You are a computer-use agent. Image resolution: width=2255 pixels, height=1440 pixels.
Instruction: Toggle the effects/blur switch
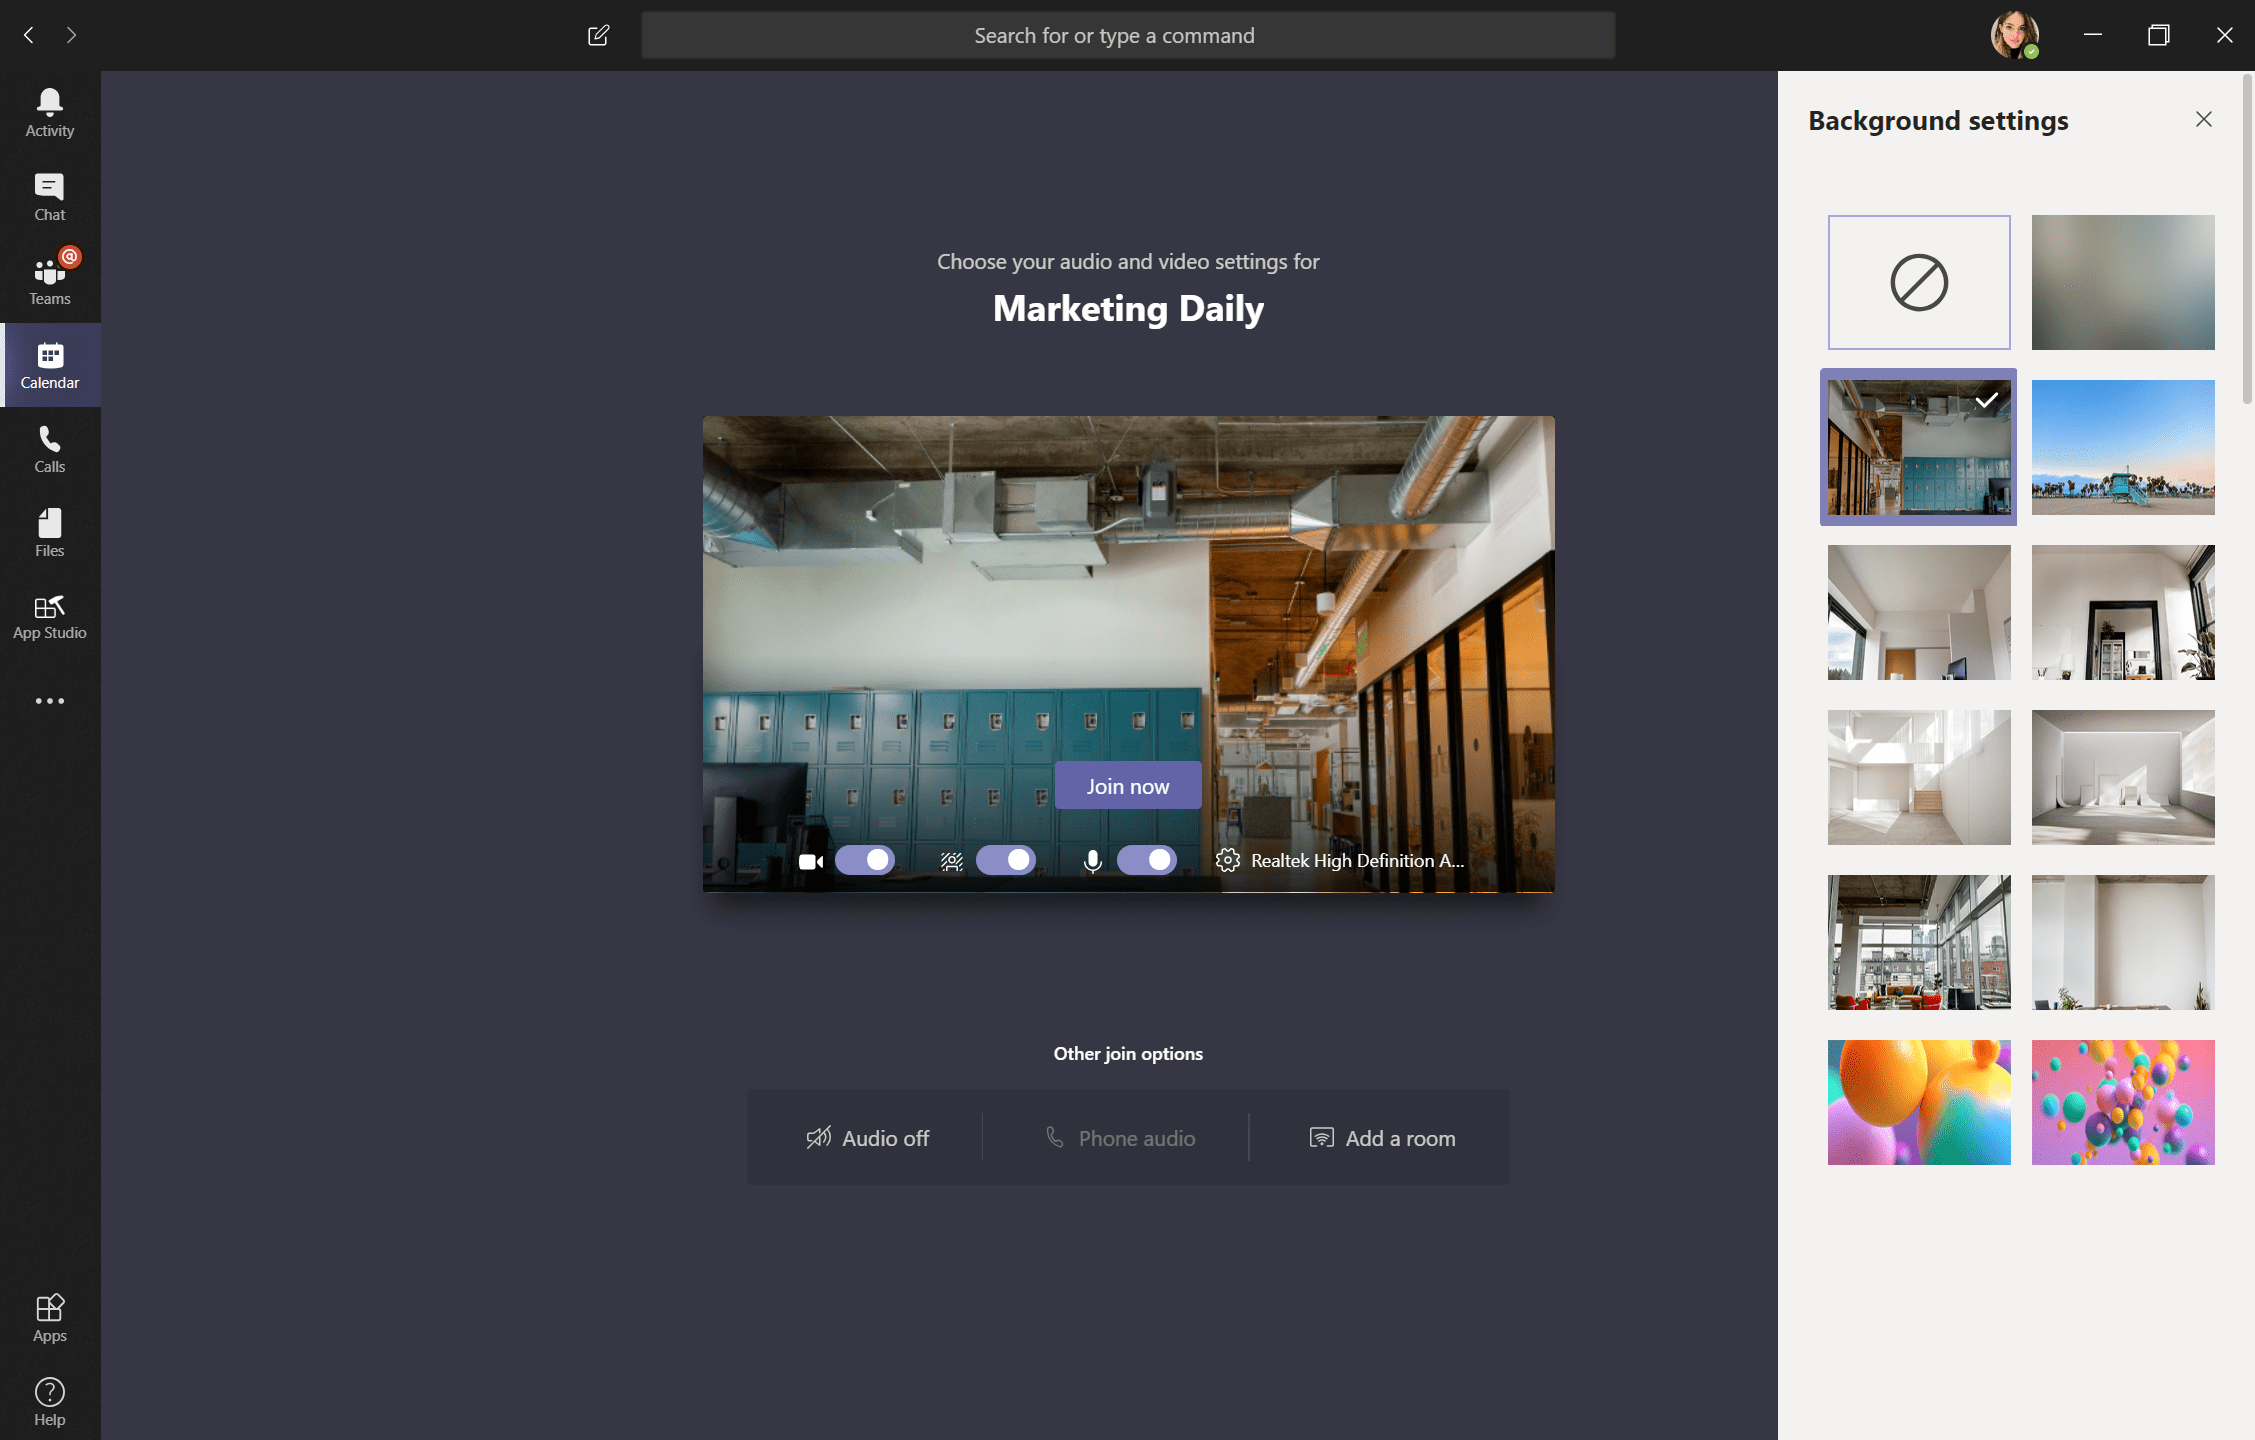(1004, 858)
